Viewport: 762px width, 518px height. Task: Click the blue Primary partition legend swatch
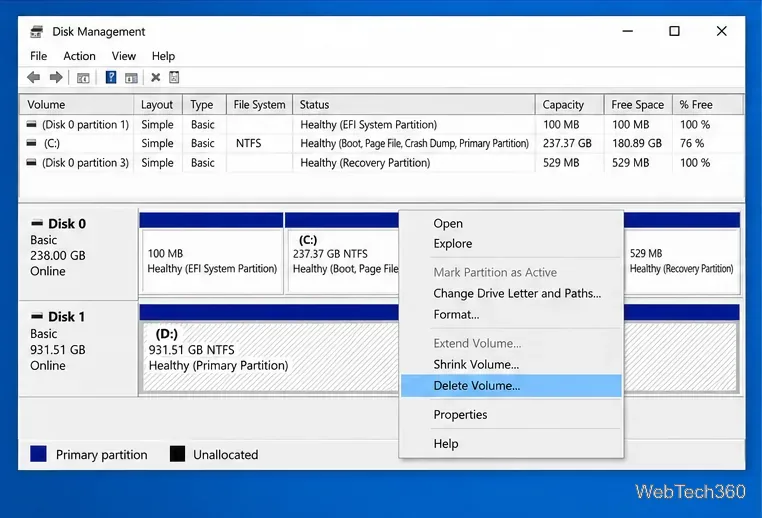(38, 454)
